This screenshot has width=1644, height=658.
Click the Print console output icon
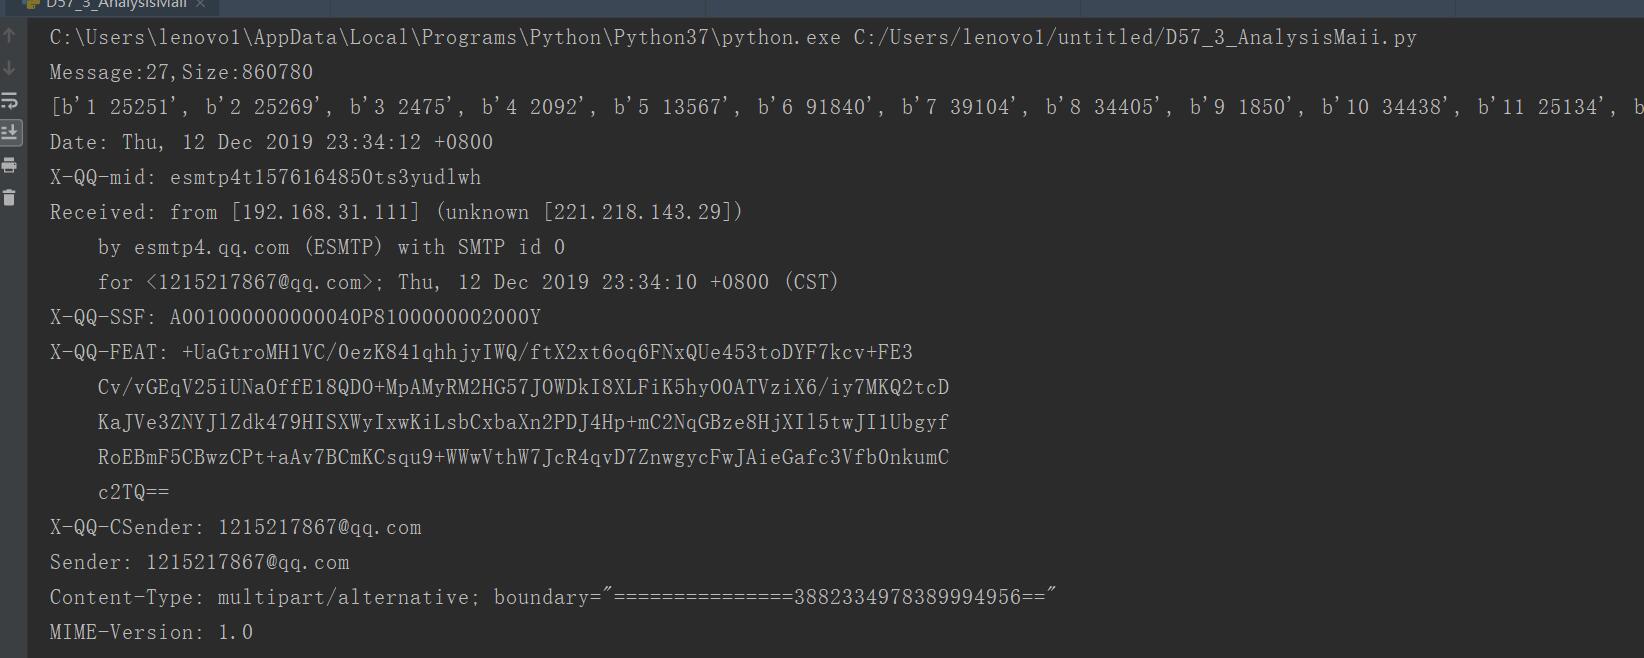(x=10, y=164)
